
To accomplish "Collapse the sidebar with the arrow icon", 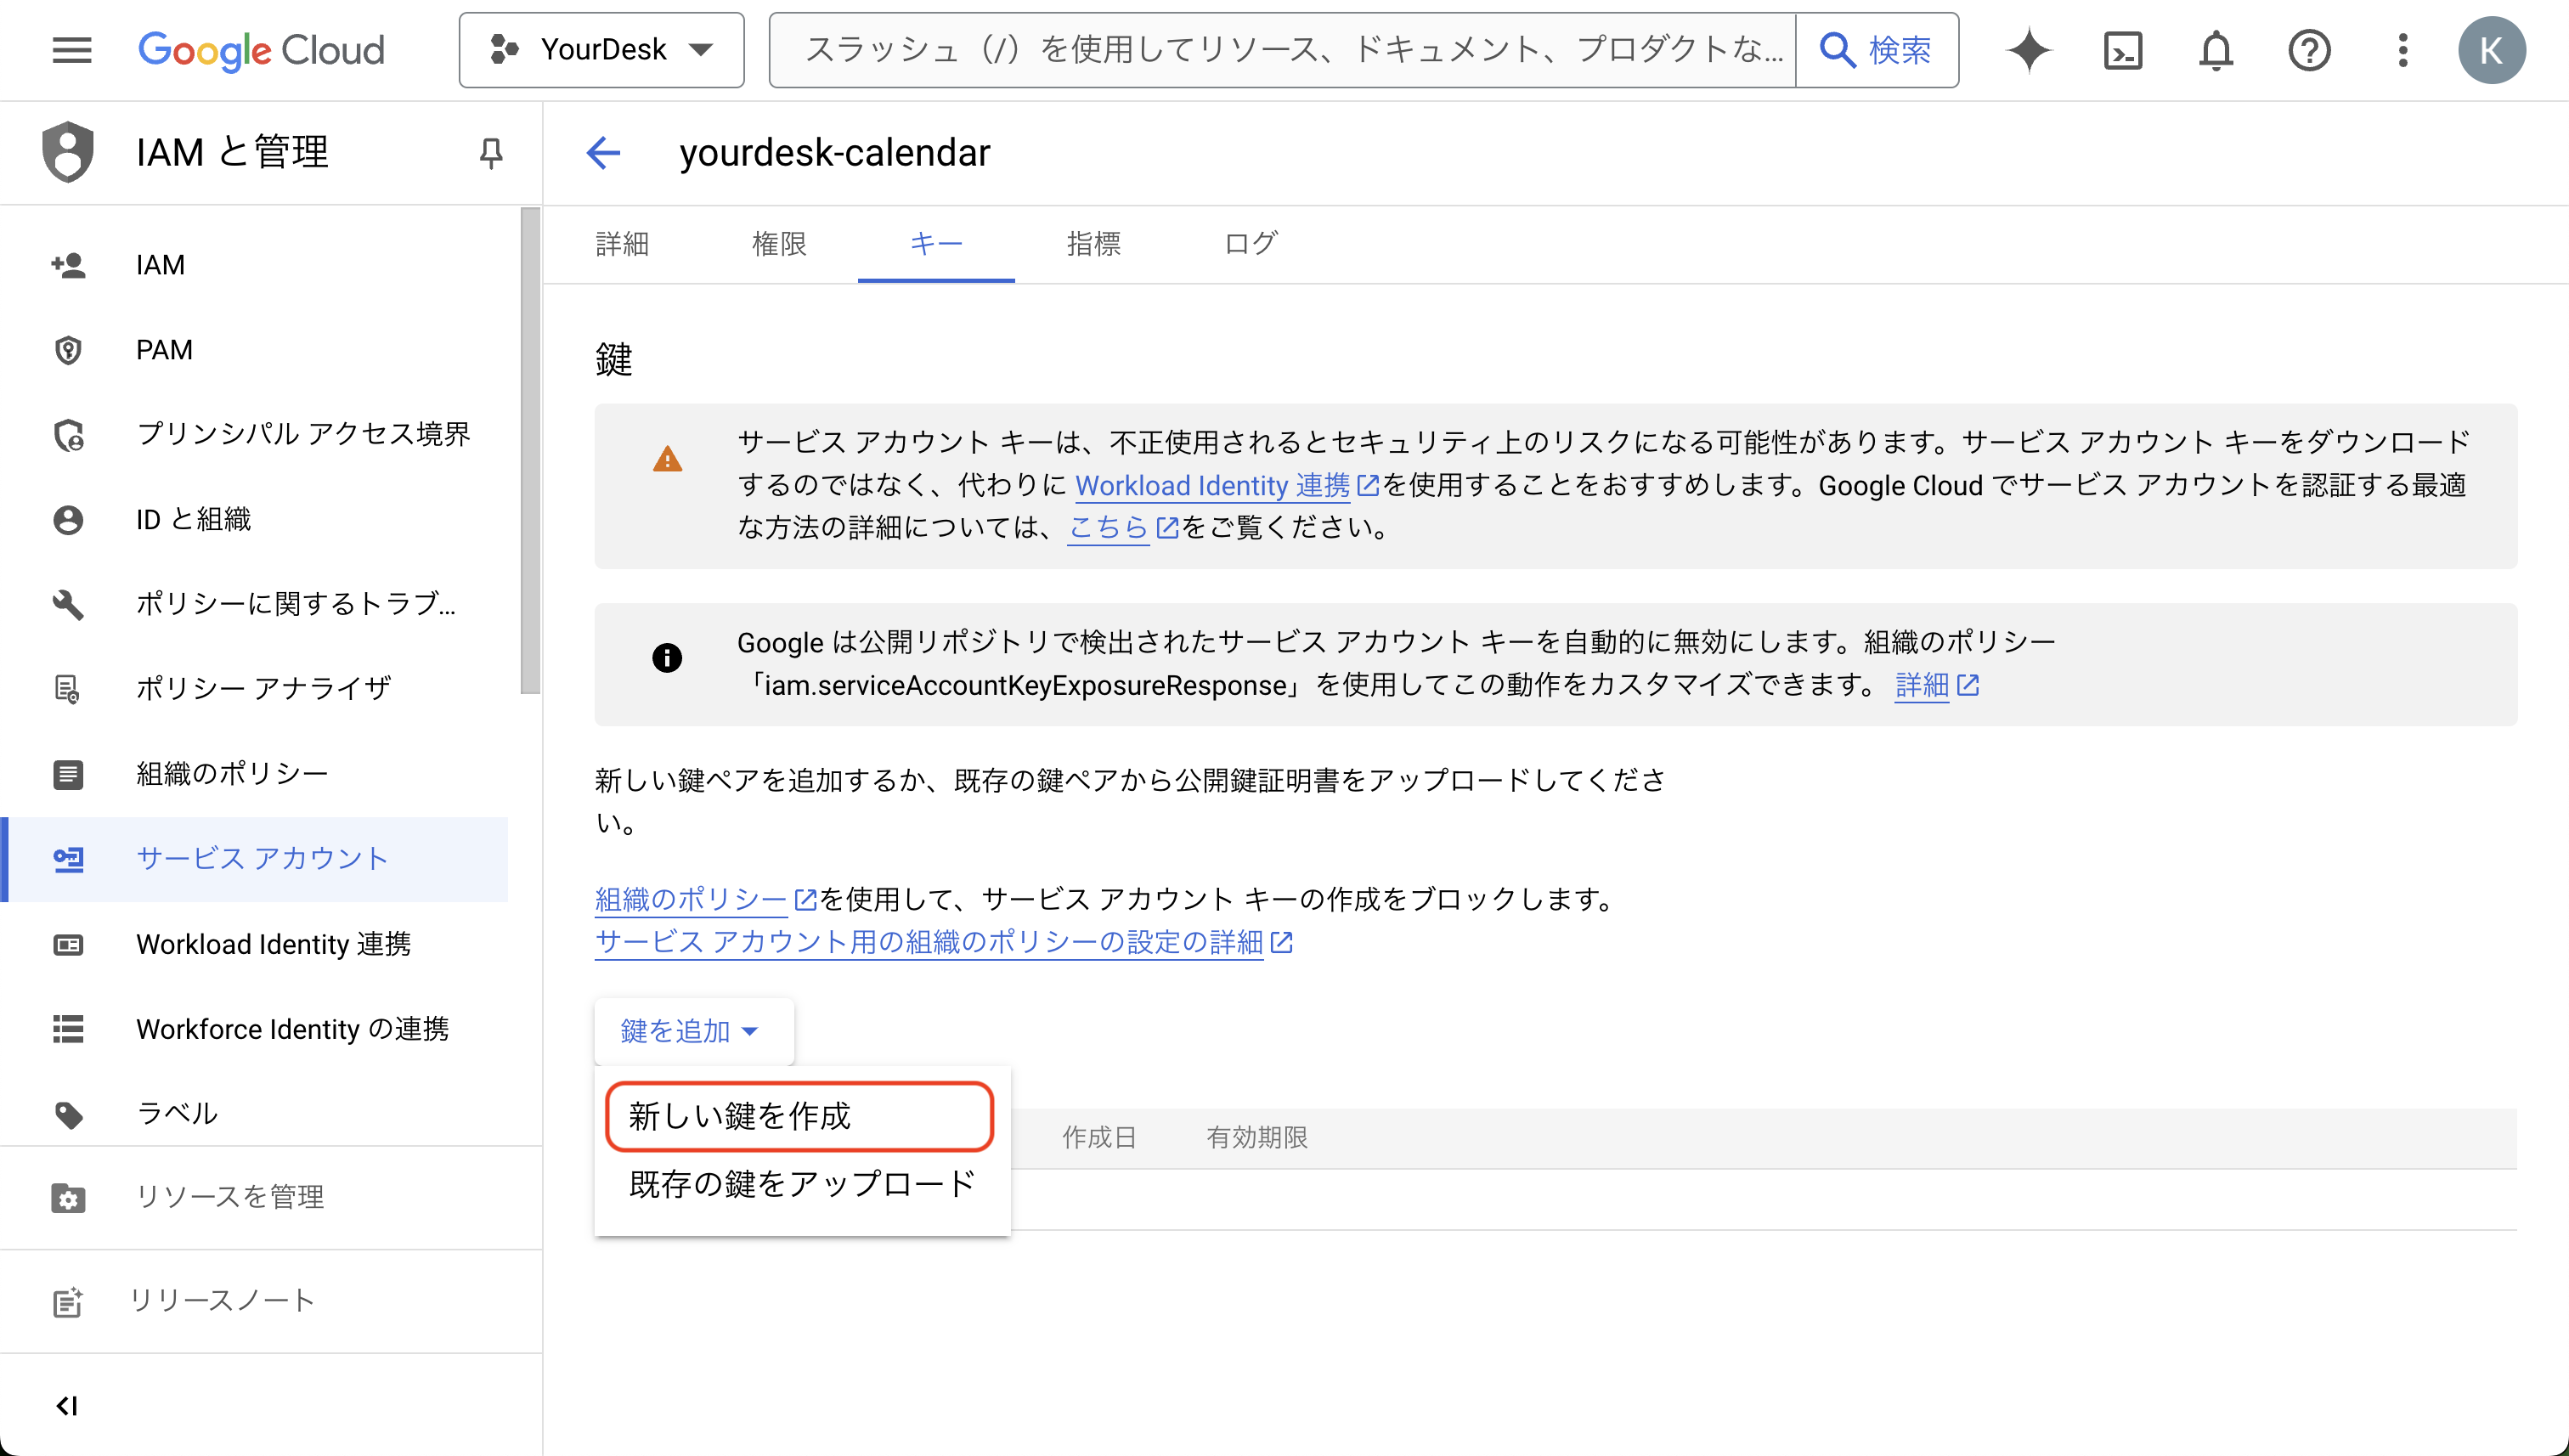I will pyautogui.click(x=66, y=1406).
